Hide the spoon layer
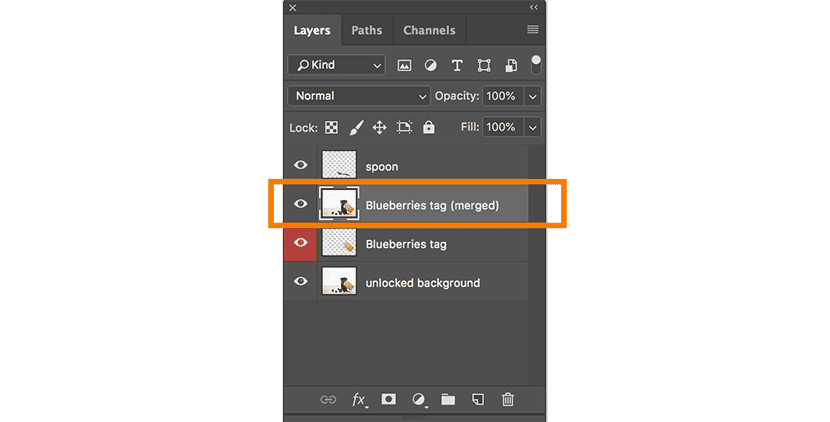Viewport: 830px width, 422px height. point(300,166)
